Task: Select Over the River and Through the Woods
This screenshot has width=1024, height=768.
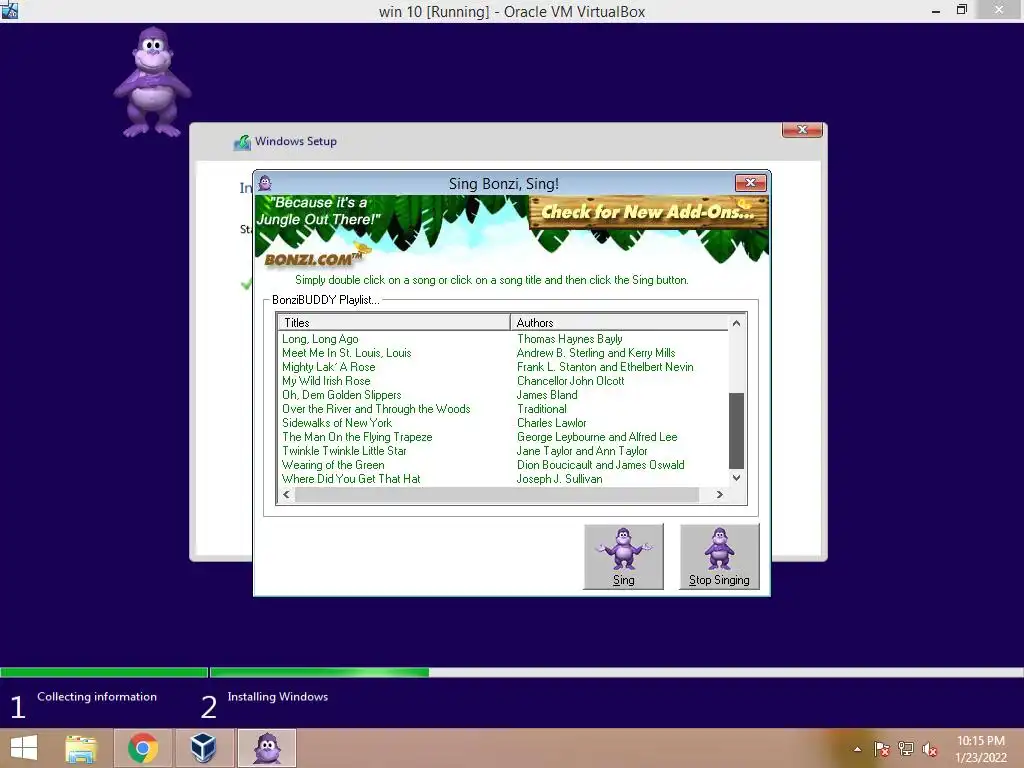Action: pos(376,409)
